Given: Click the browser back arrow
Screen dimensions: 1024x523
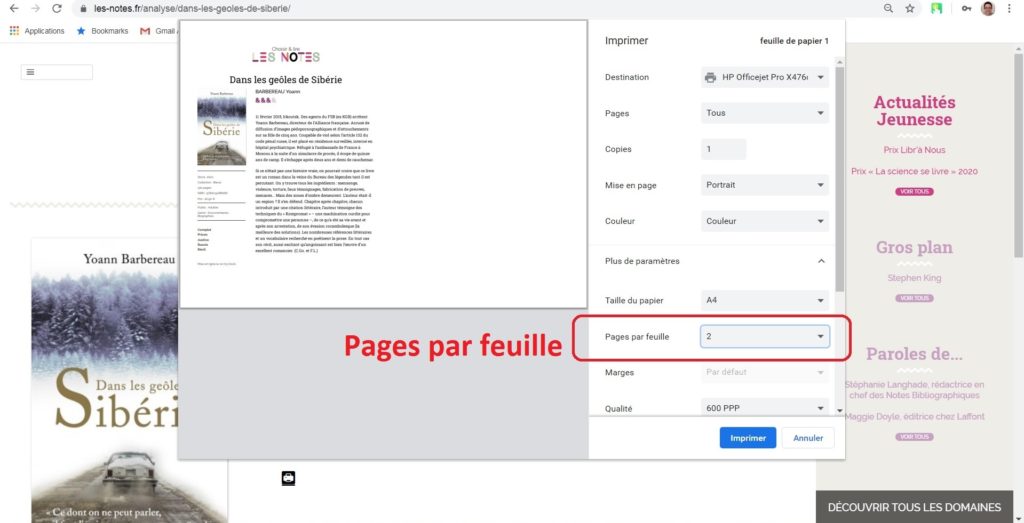Looking at the screenshot, I should 12,8.
